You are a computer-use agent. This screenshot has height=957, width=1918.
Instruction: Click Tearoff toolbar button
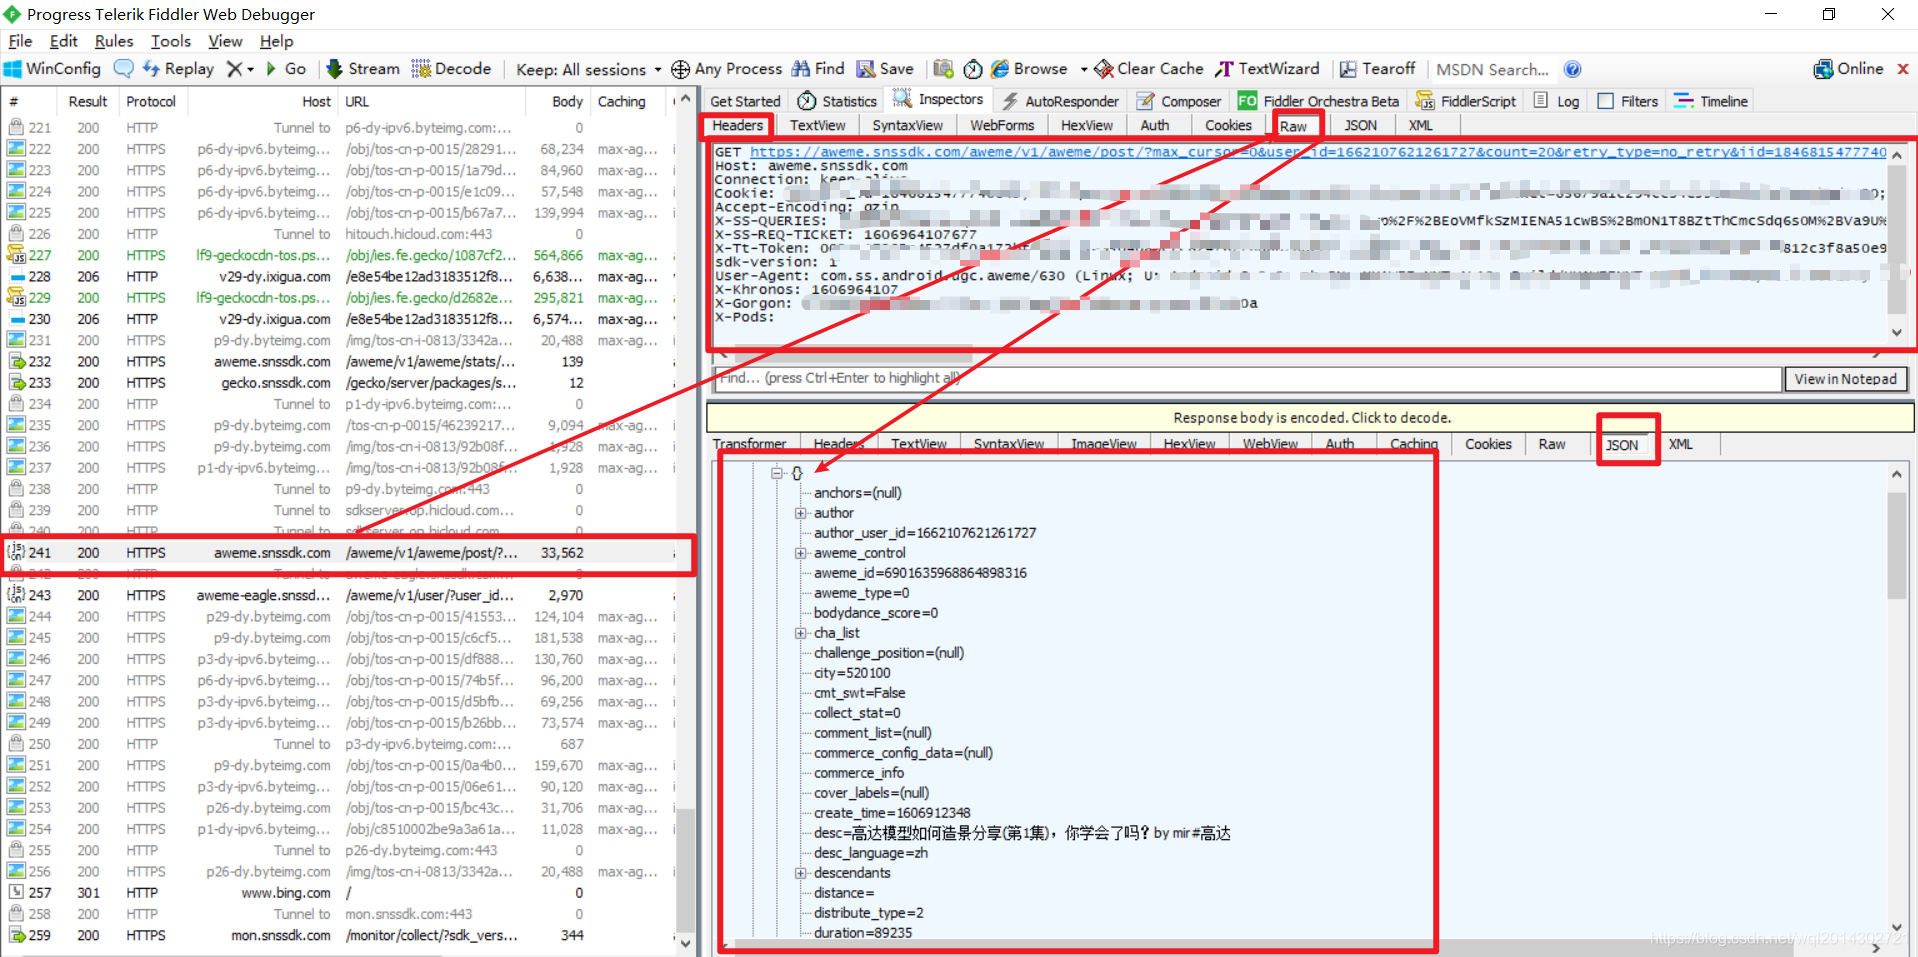pos(1377,69)
